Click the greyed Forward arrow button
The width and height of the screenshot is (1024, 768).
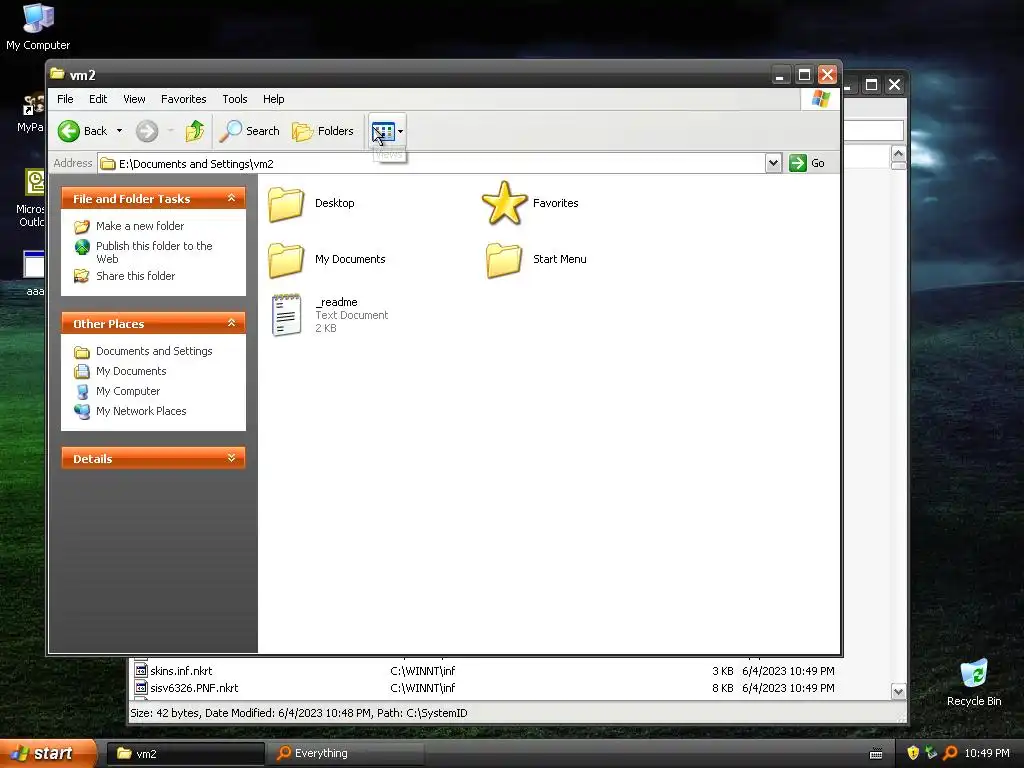click(147, 131)
